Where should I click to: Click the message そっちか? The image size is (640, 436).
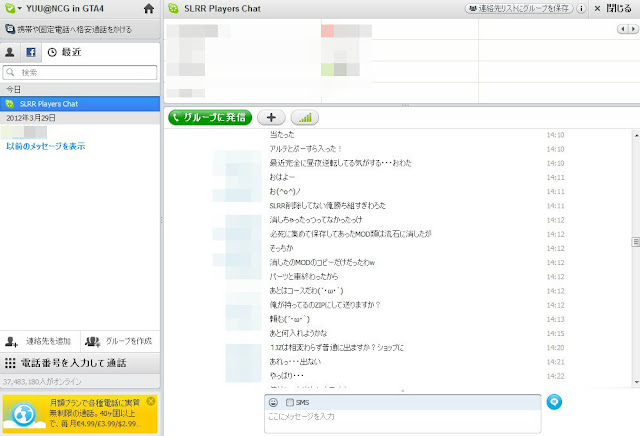pos(281,248)
